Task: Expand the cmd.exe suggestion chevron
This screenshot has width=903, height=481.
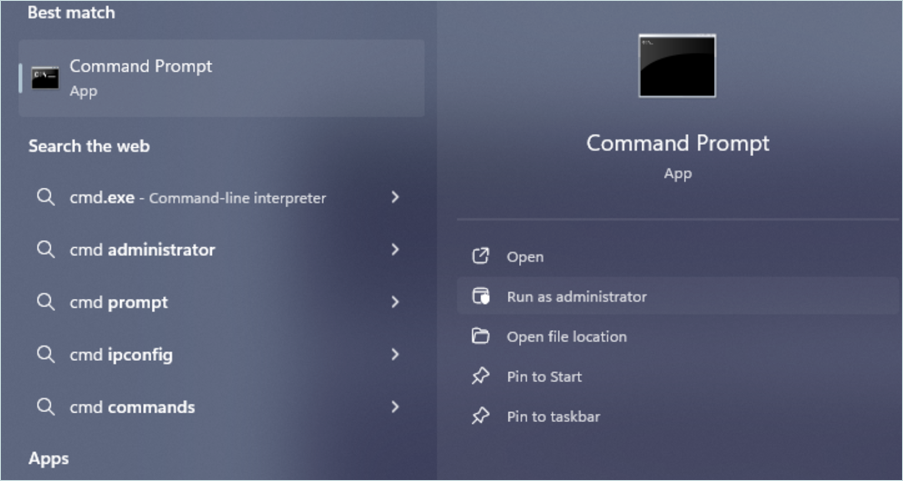Action: click(x=395, y=198)
